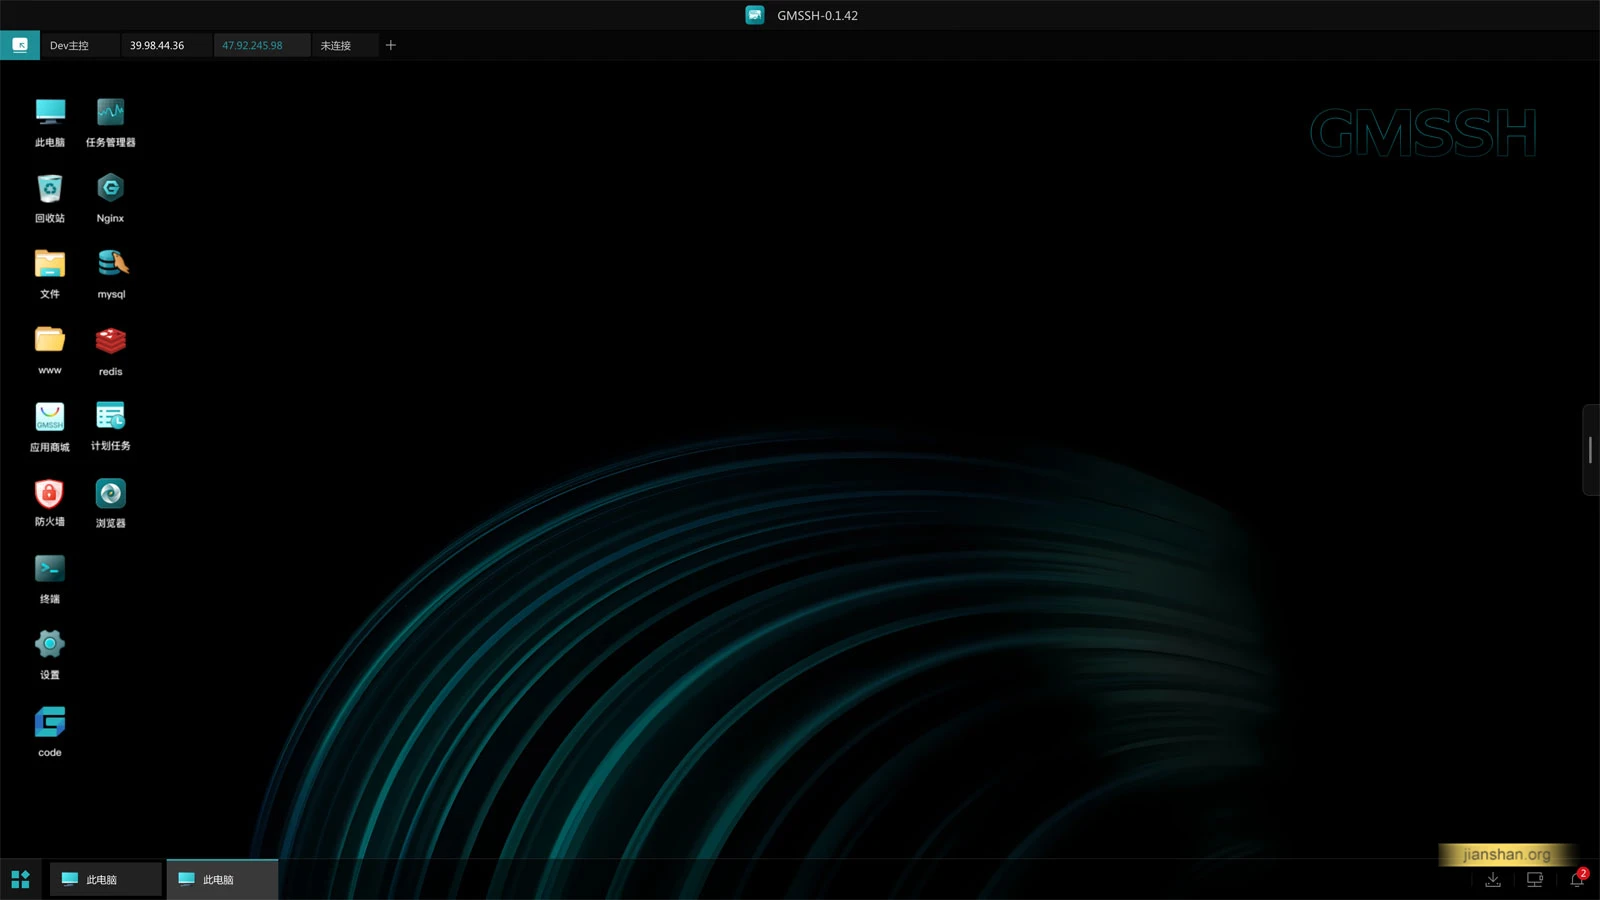Click the monitor icon in the tray
The height and width of the screenshot is (900, 1600).
pyautogui.click(x=1535, y=879)
